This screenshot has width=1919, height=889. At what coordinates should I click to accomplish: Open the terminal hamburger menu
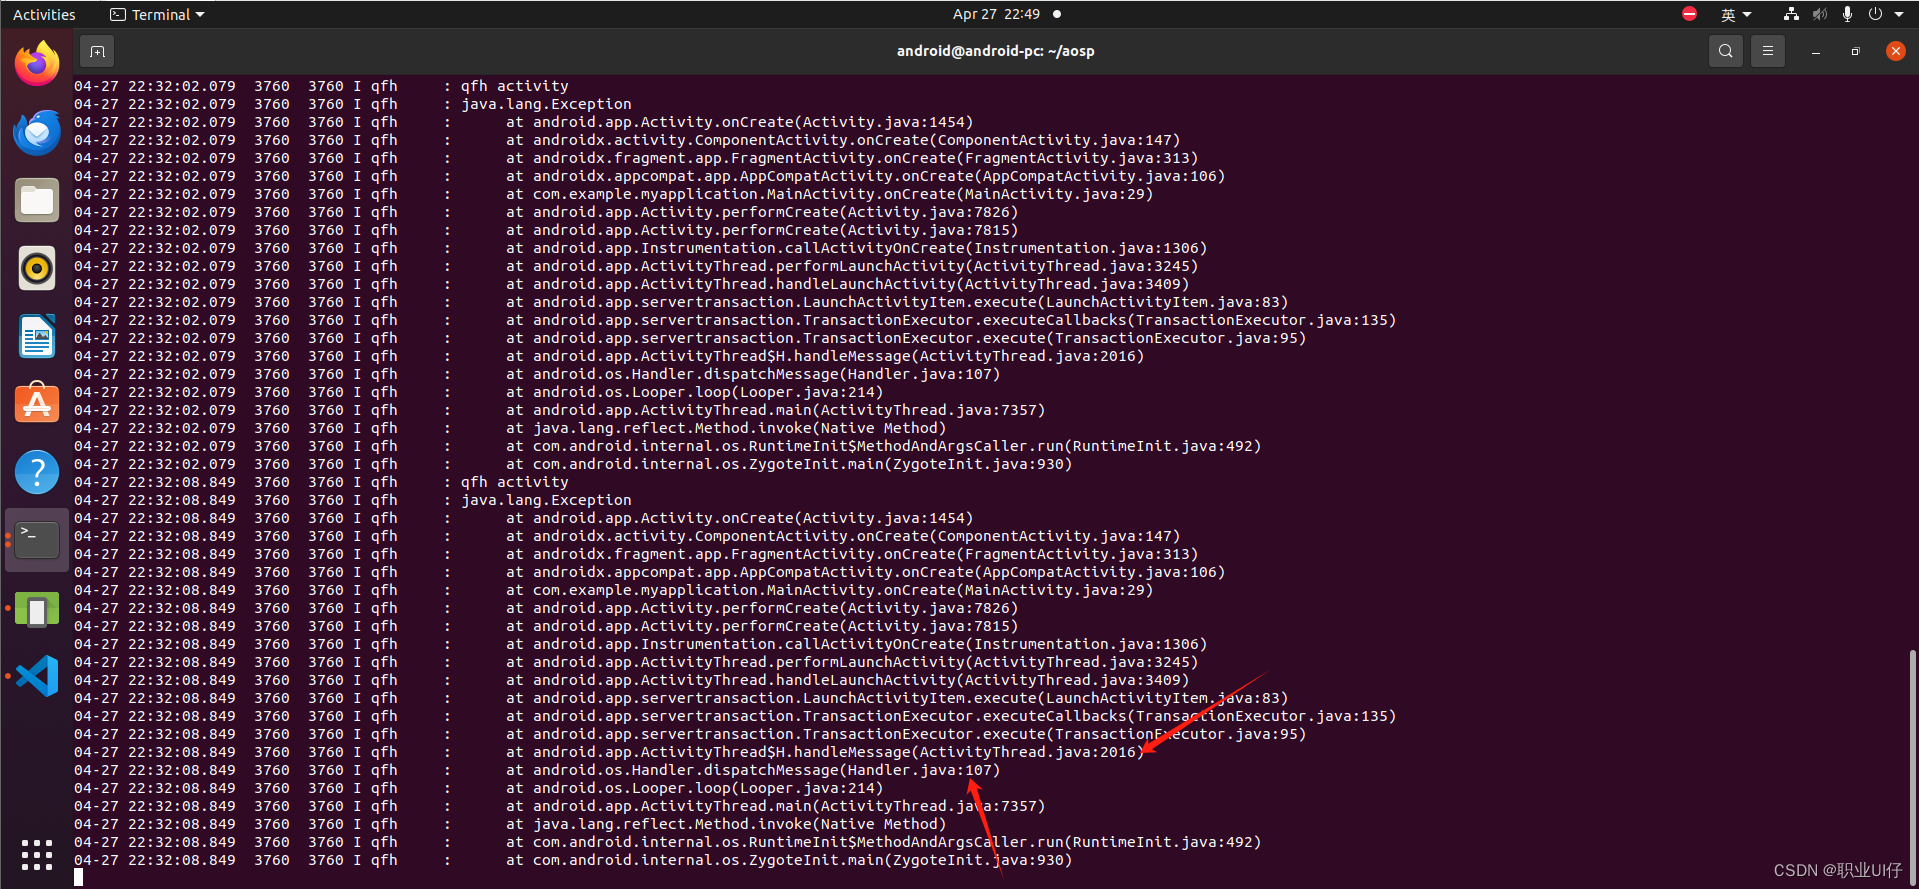1767,51
